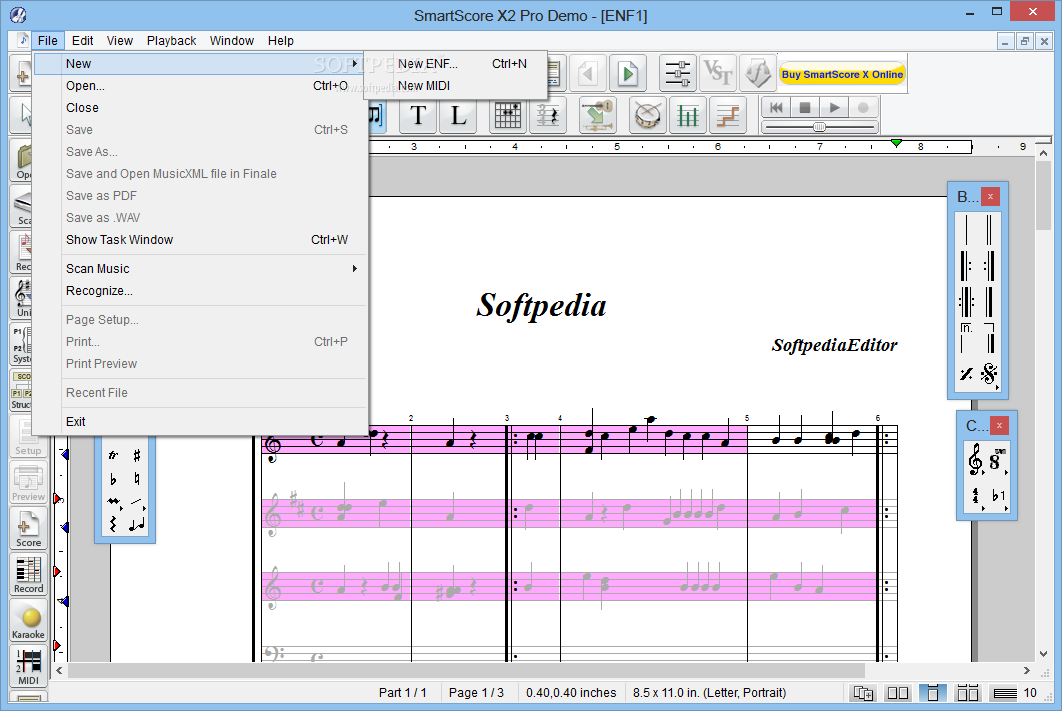This screenshot has height=711, width=1062.
Task: Go to previous page arrow icon
Action: (x=588, y=73)
